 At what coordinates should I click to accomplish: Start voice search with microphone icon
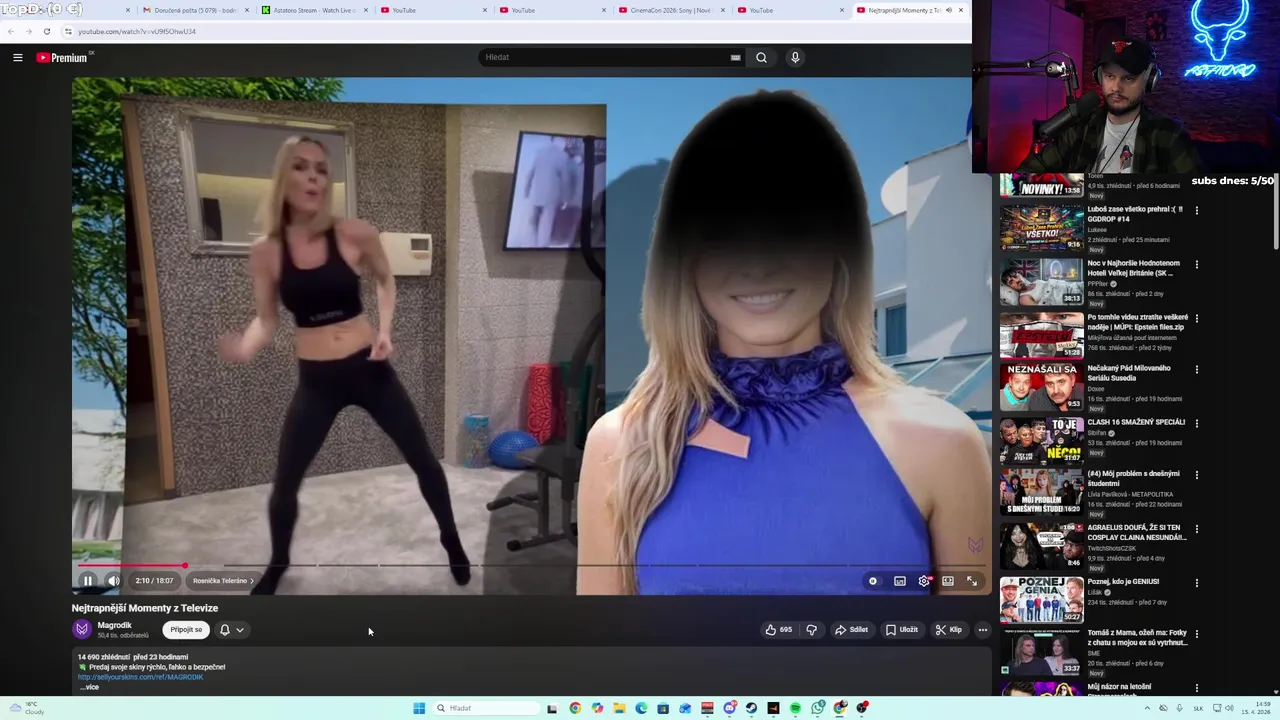click(x=795, y=57)
